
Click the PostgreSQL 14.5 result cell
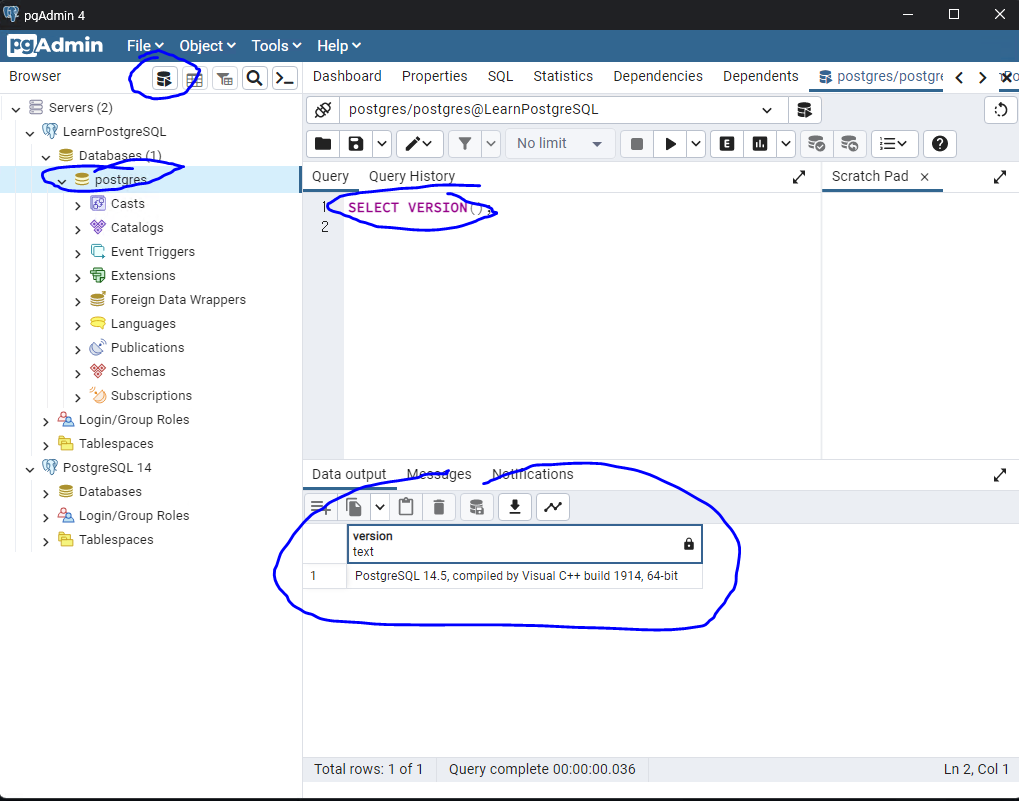pyautogui.click(x=524, y=576)
